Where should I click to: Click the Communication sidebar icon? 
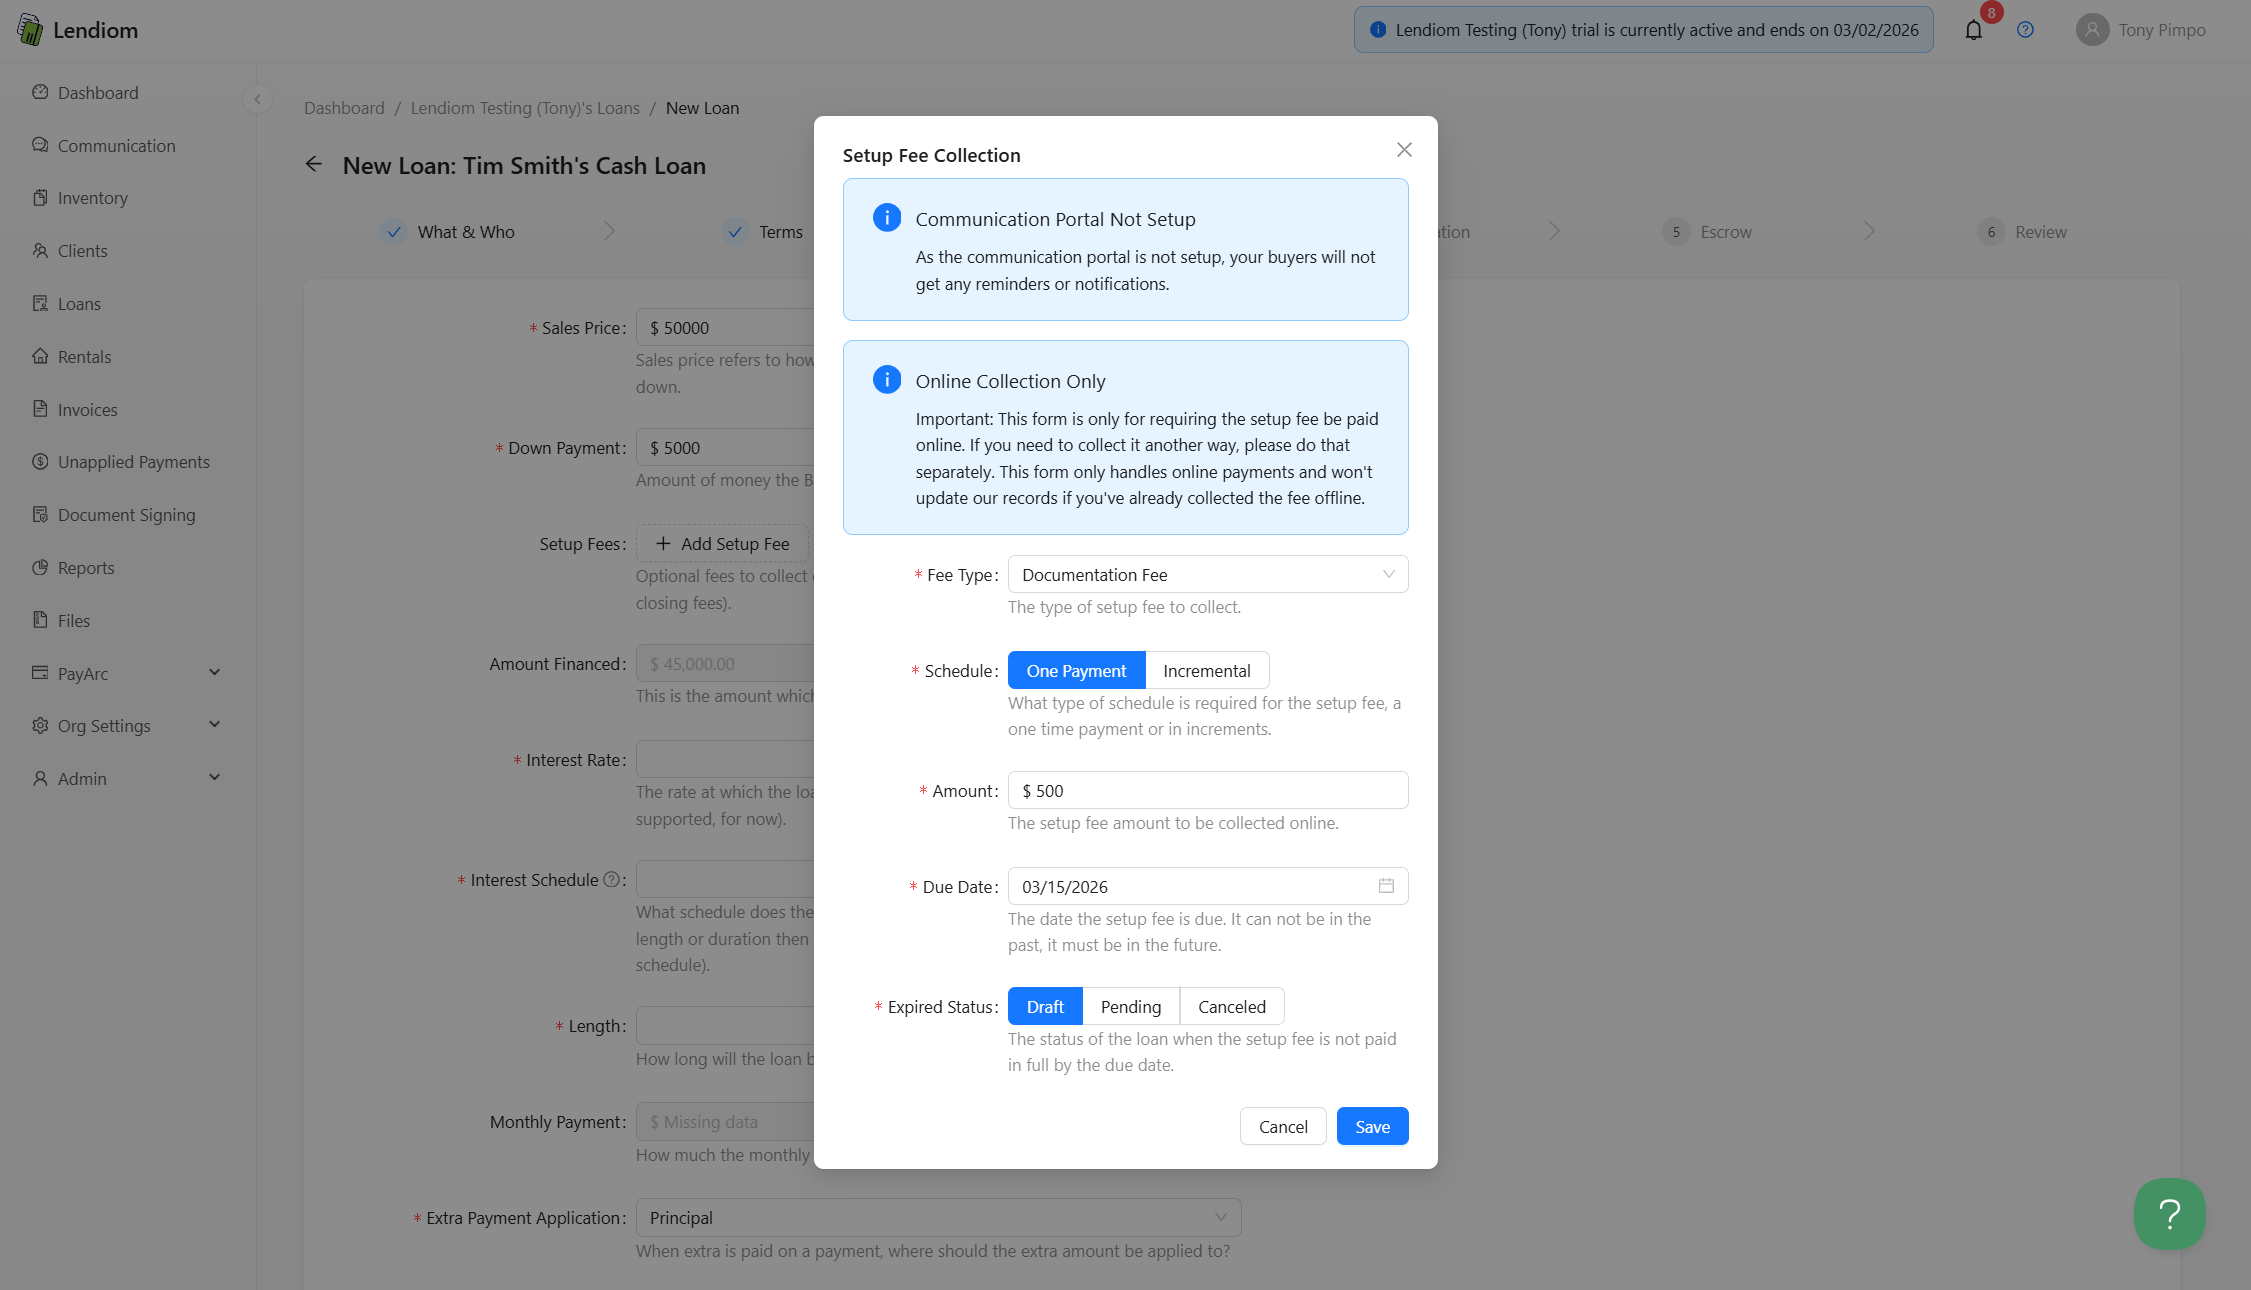pyautogui.click(x=40, y=145)
